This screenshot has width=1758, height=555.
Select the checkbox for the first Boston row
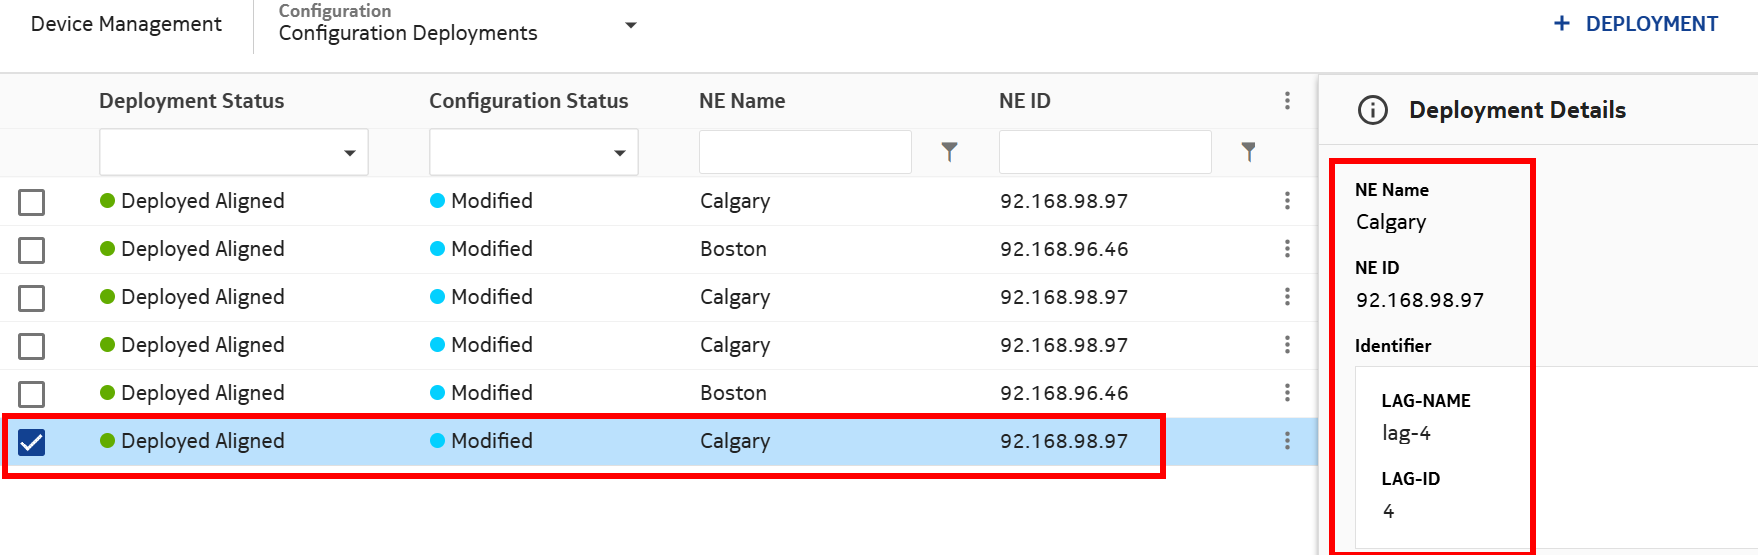click(x=32, y=250)
